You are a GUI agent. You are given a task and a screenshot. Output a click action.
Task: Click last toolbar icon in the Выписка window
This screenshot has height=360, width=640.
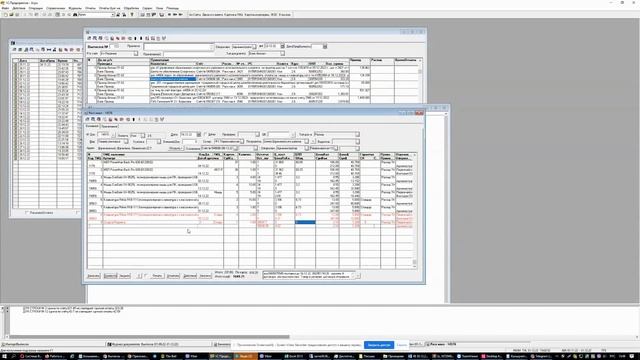(164, 38)
